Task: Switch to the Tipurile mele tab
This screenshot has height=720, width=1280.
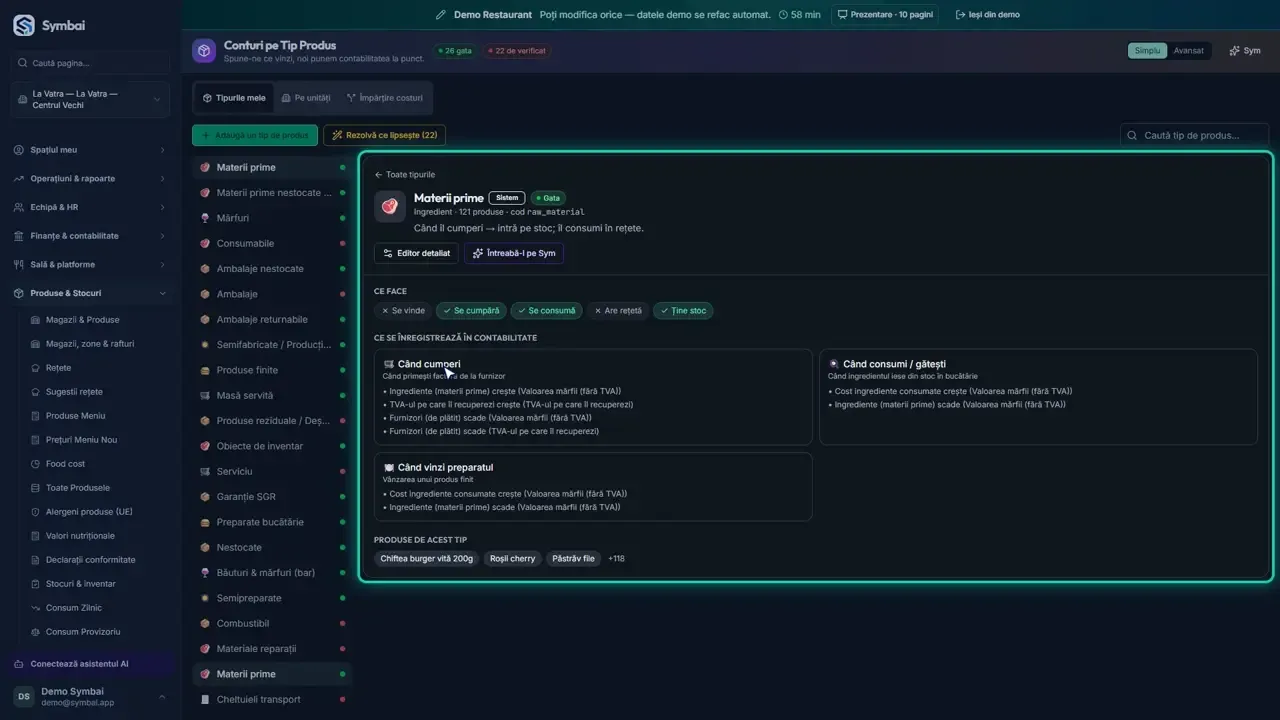Action: pos(234,98)
